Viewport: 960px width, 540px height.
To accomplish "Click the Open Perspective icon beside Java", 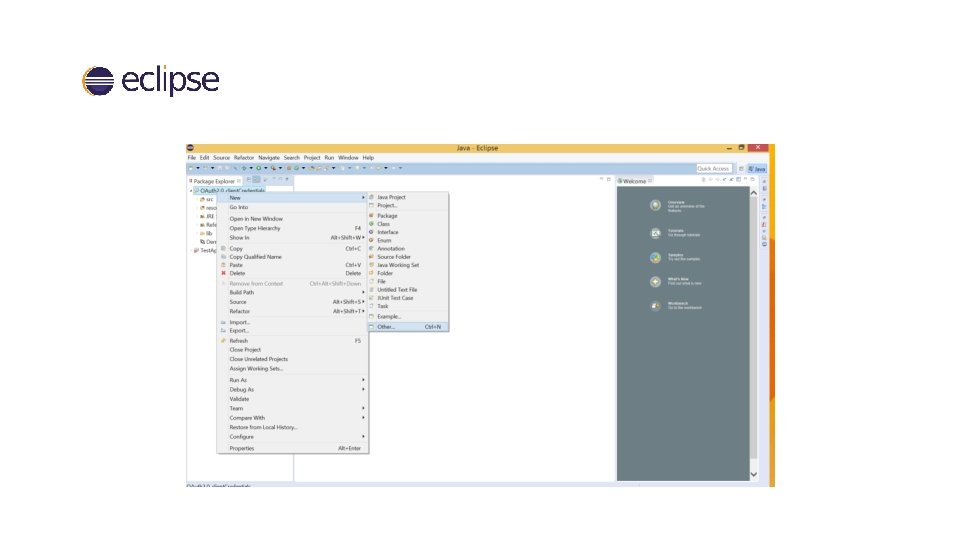I will click(x=741, y=168).
